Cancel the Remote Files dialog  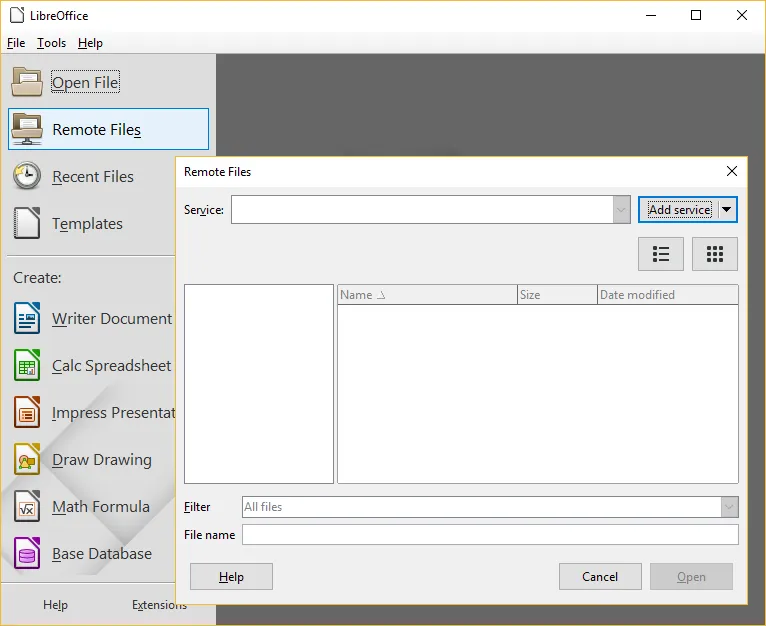(600, 577)
